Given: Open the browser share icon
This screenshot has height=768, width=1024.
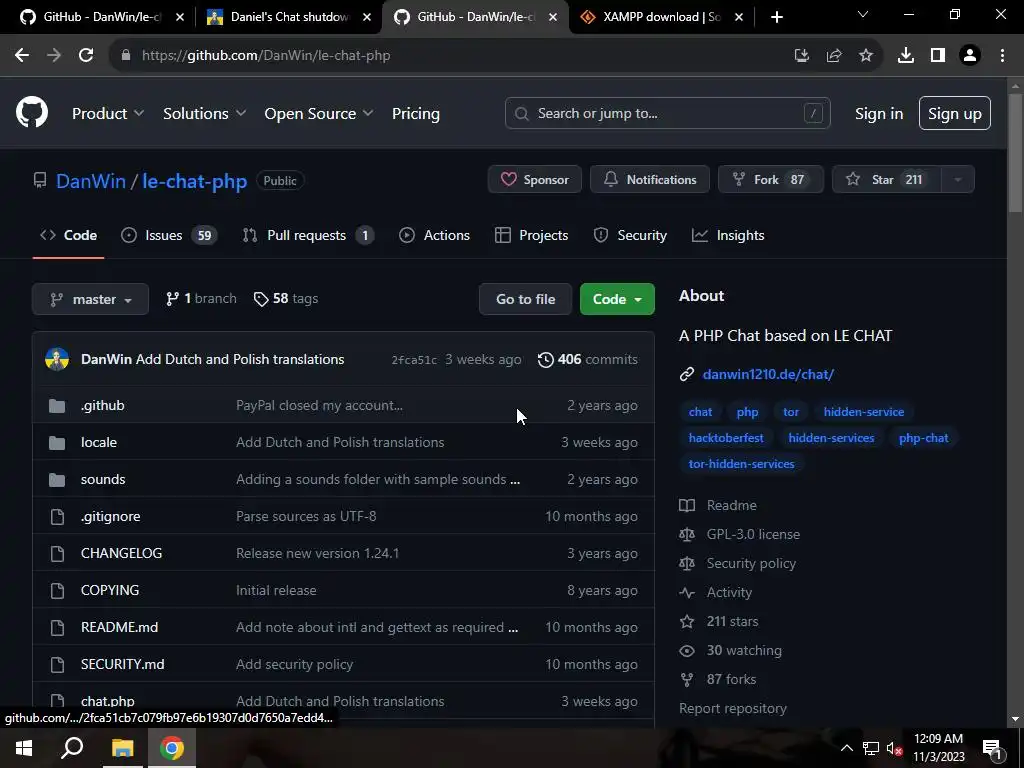Looking at the screenshot, I should [834, 56].
